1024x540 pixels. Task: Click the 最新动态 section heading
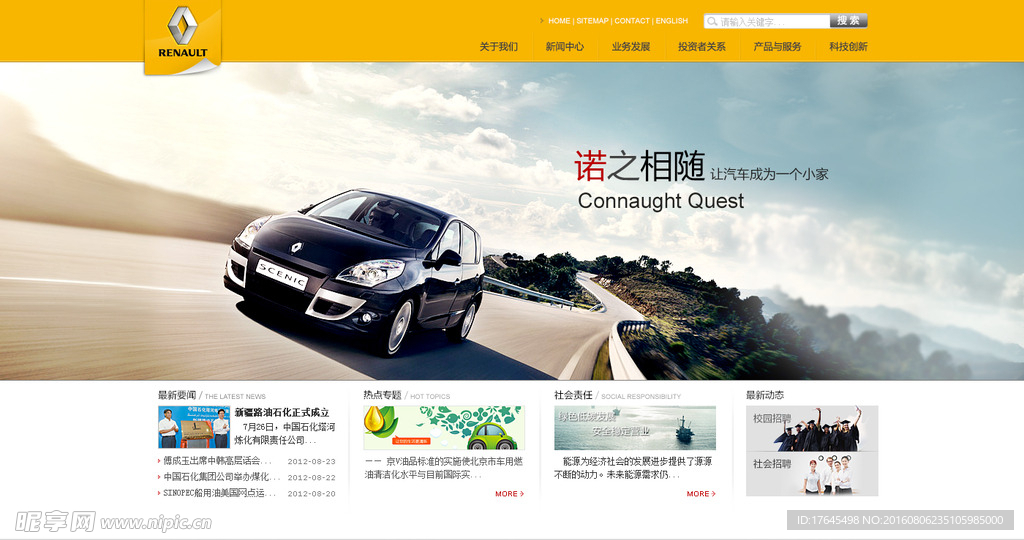[765, 395]
